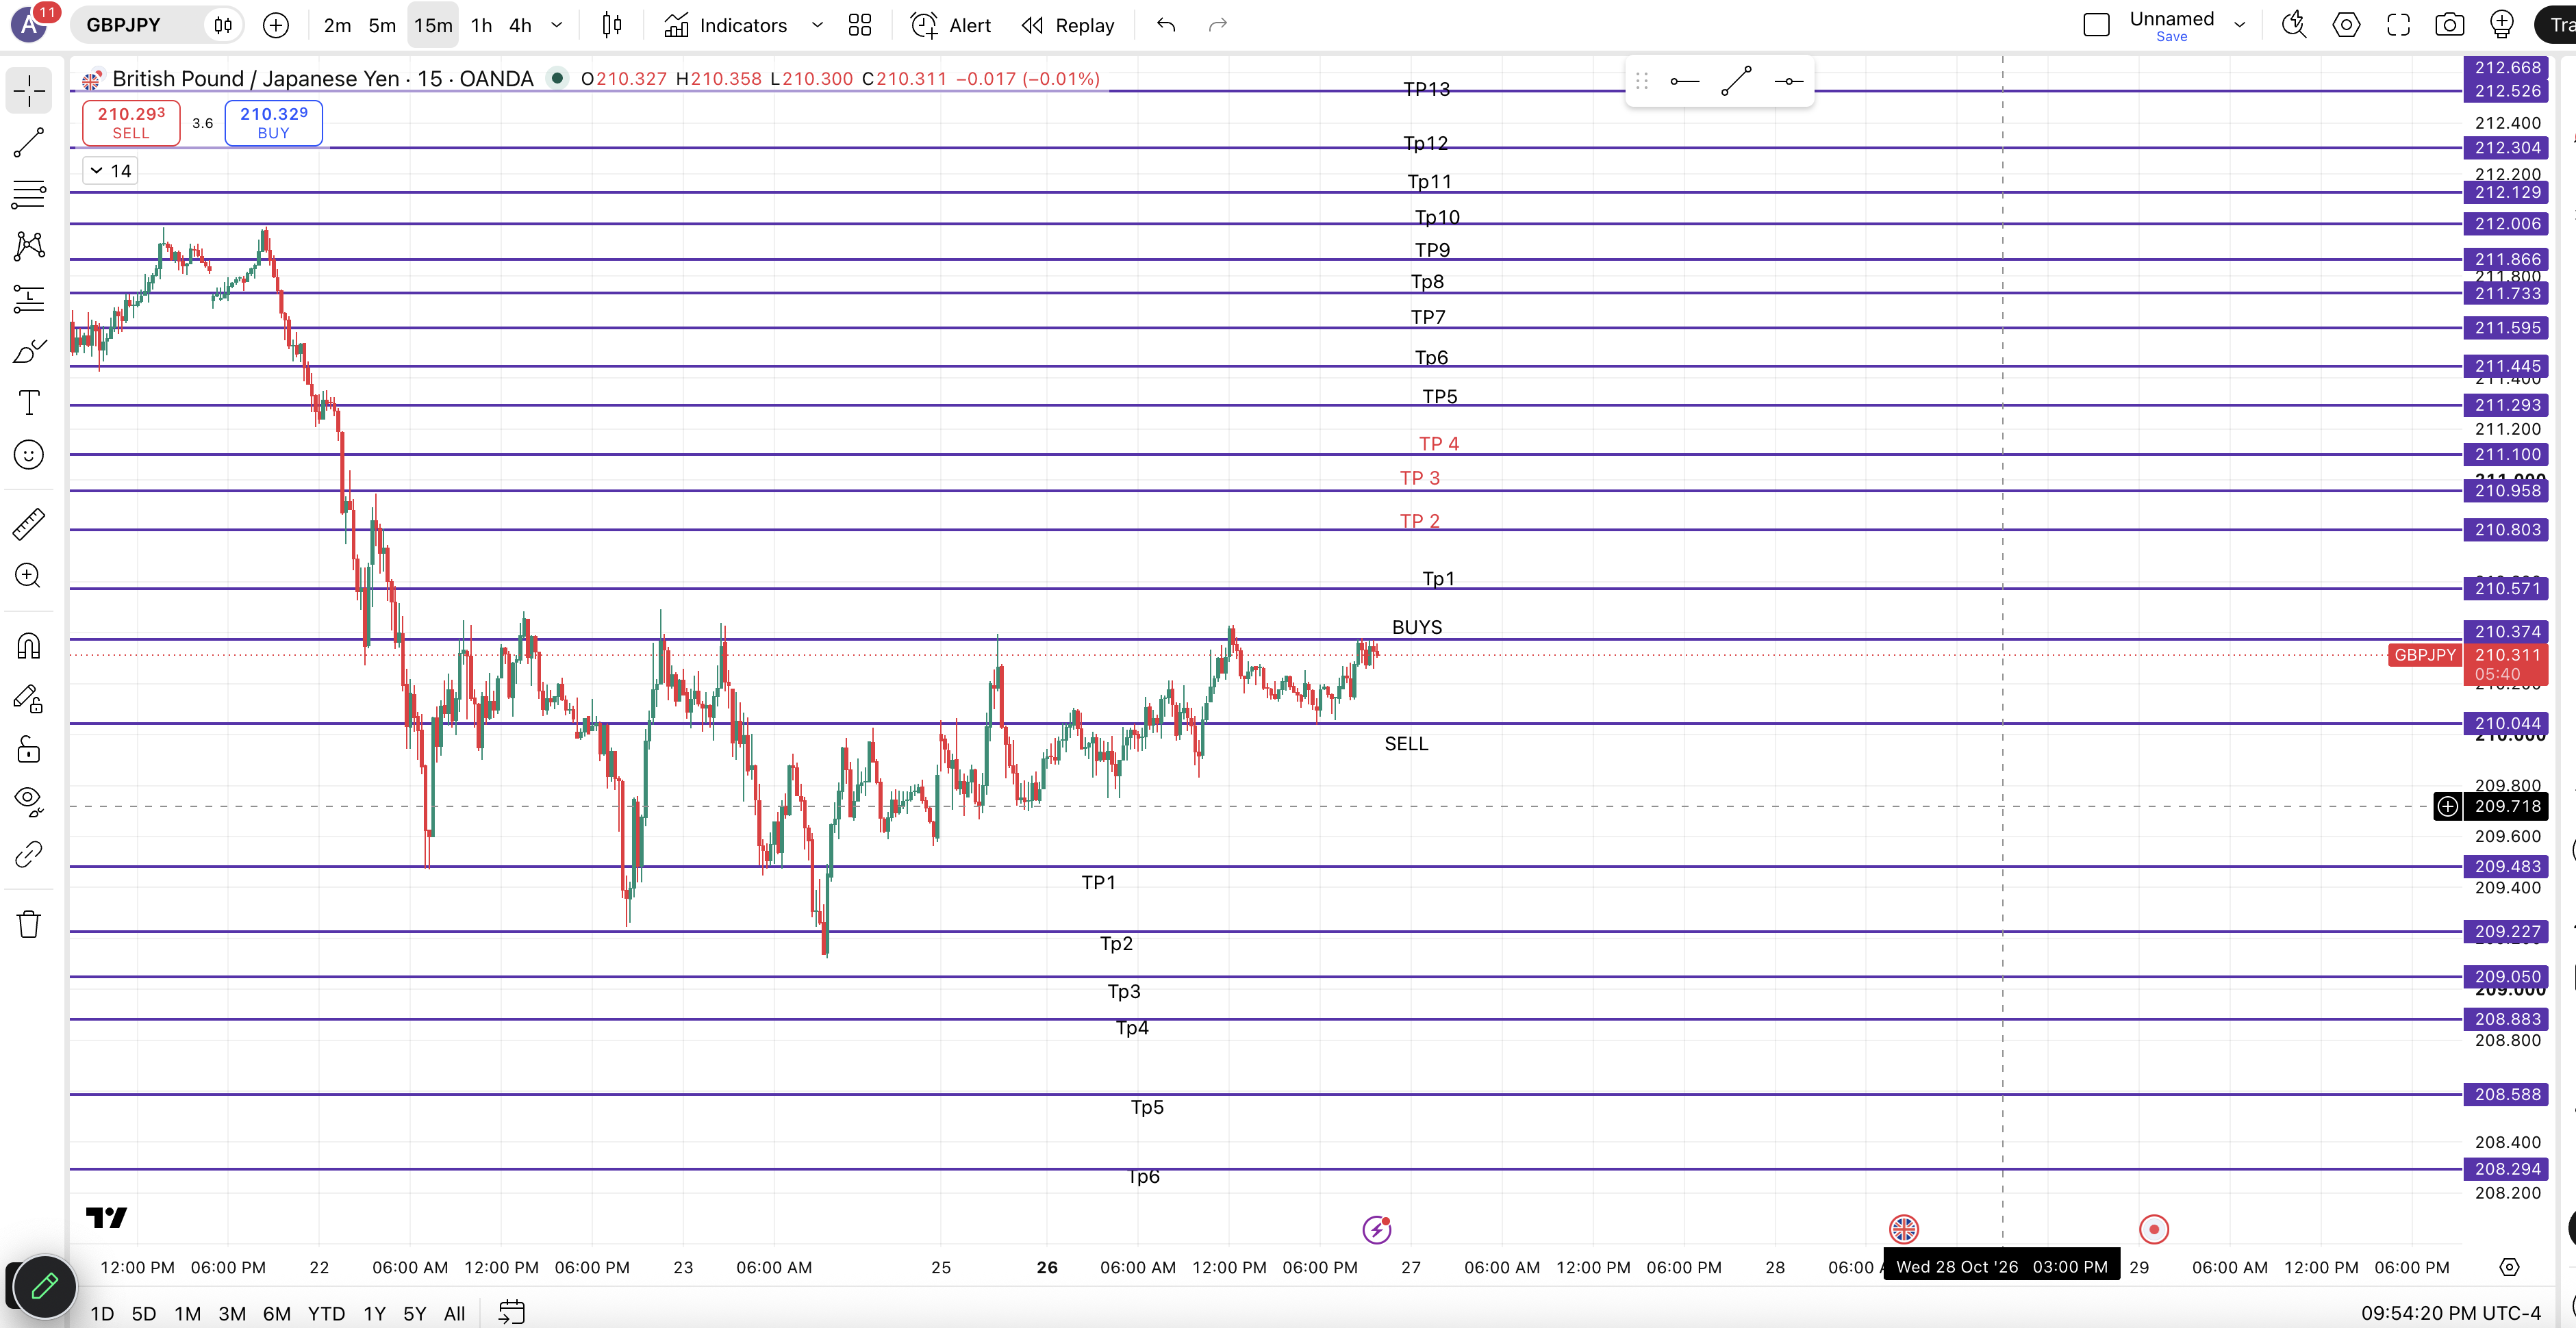The height and width of the screenshot is (1328, 2576).
Task: Open the patterns drawing tool
Action: coord(29,246)
